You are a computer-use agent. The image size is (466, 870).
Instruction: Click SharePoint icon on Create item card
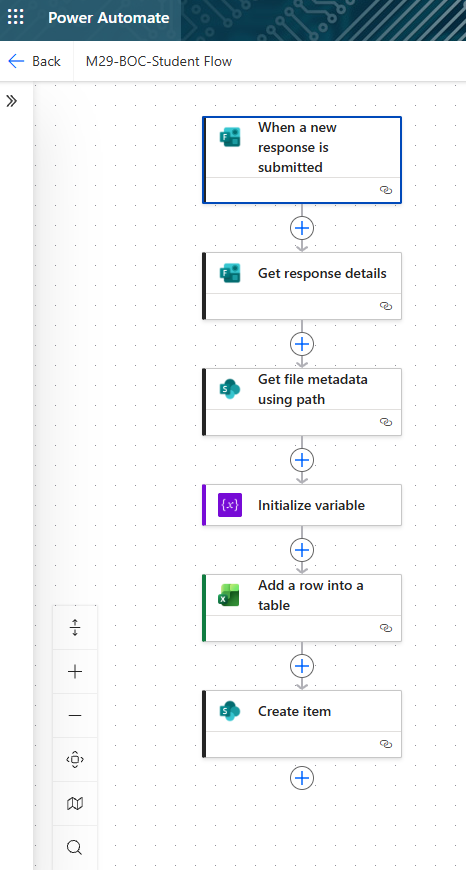coord(230,711)
